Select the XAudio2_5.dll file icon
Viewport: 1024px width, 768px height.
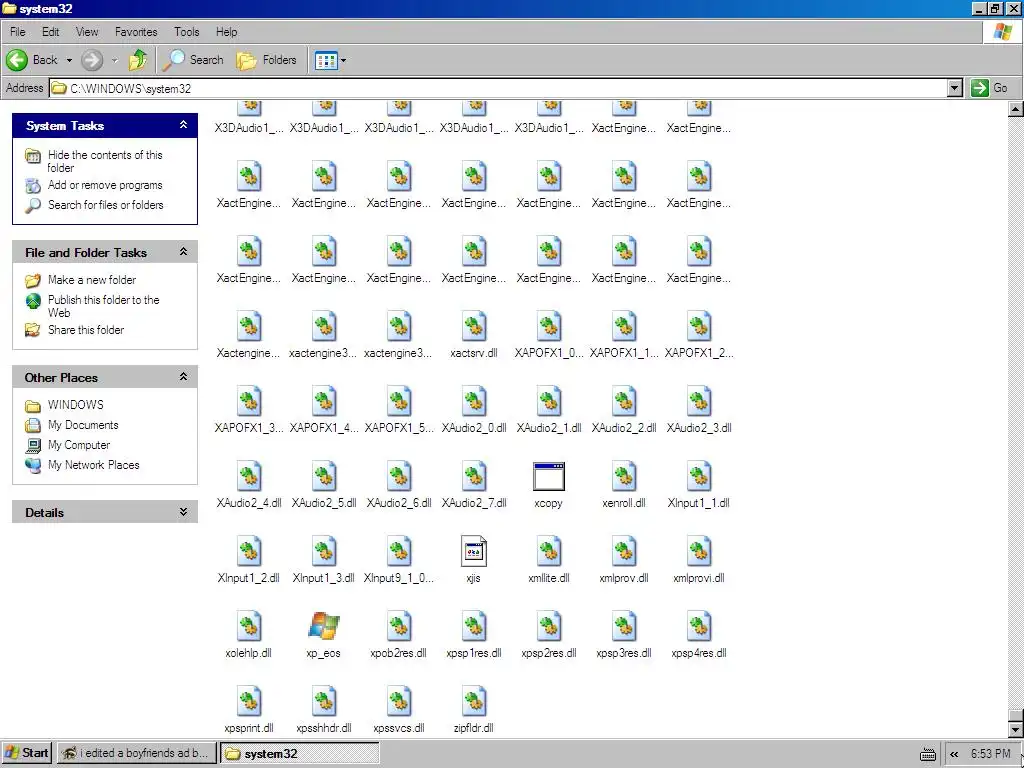click(x=324, y=477)
